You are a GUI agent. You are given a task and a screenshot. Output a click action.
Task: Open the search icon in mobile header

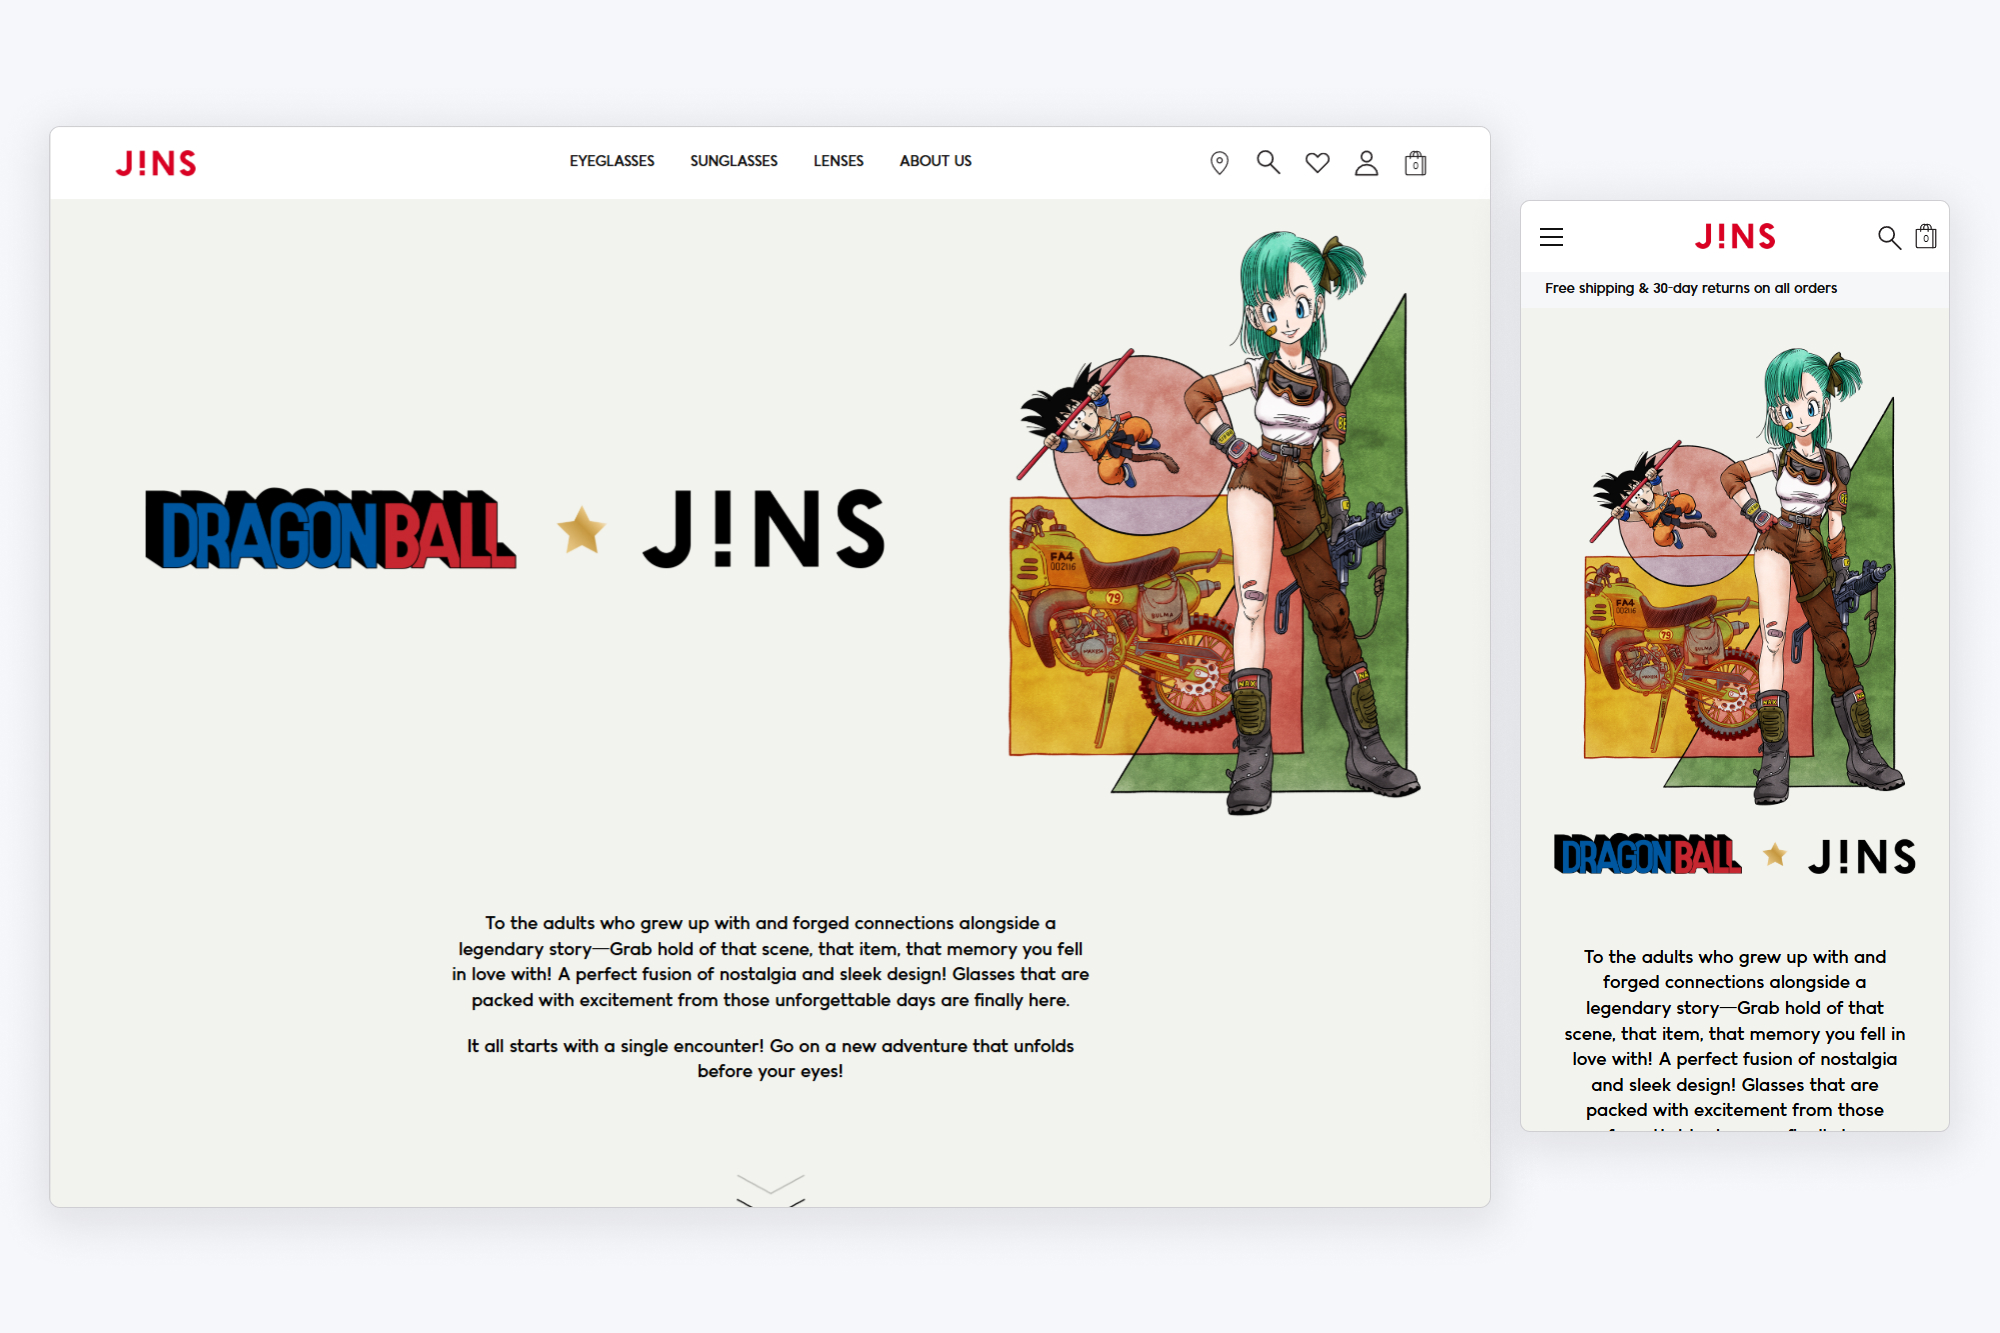(x=1890, y=238)
